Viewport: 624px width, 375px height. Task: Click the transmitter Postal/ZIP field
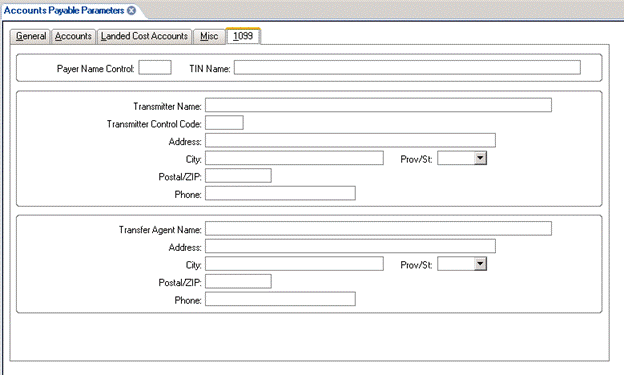coord(238,176)
